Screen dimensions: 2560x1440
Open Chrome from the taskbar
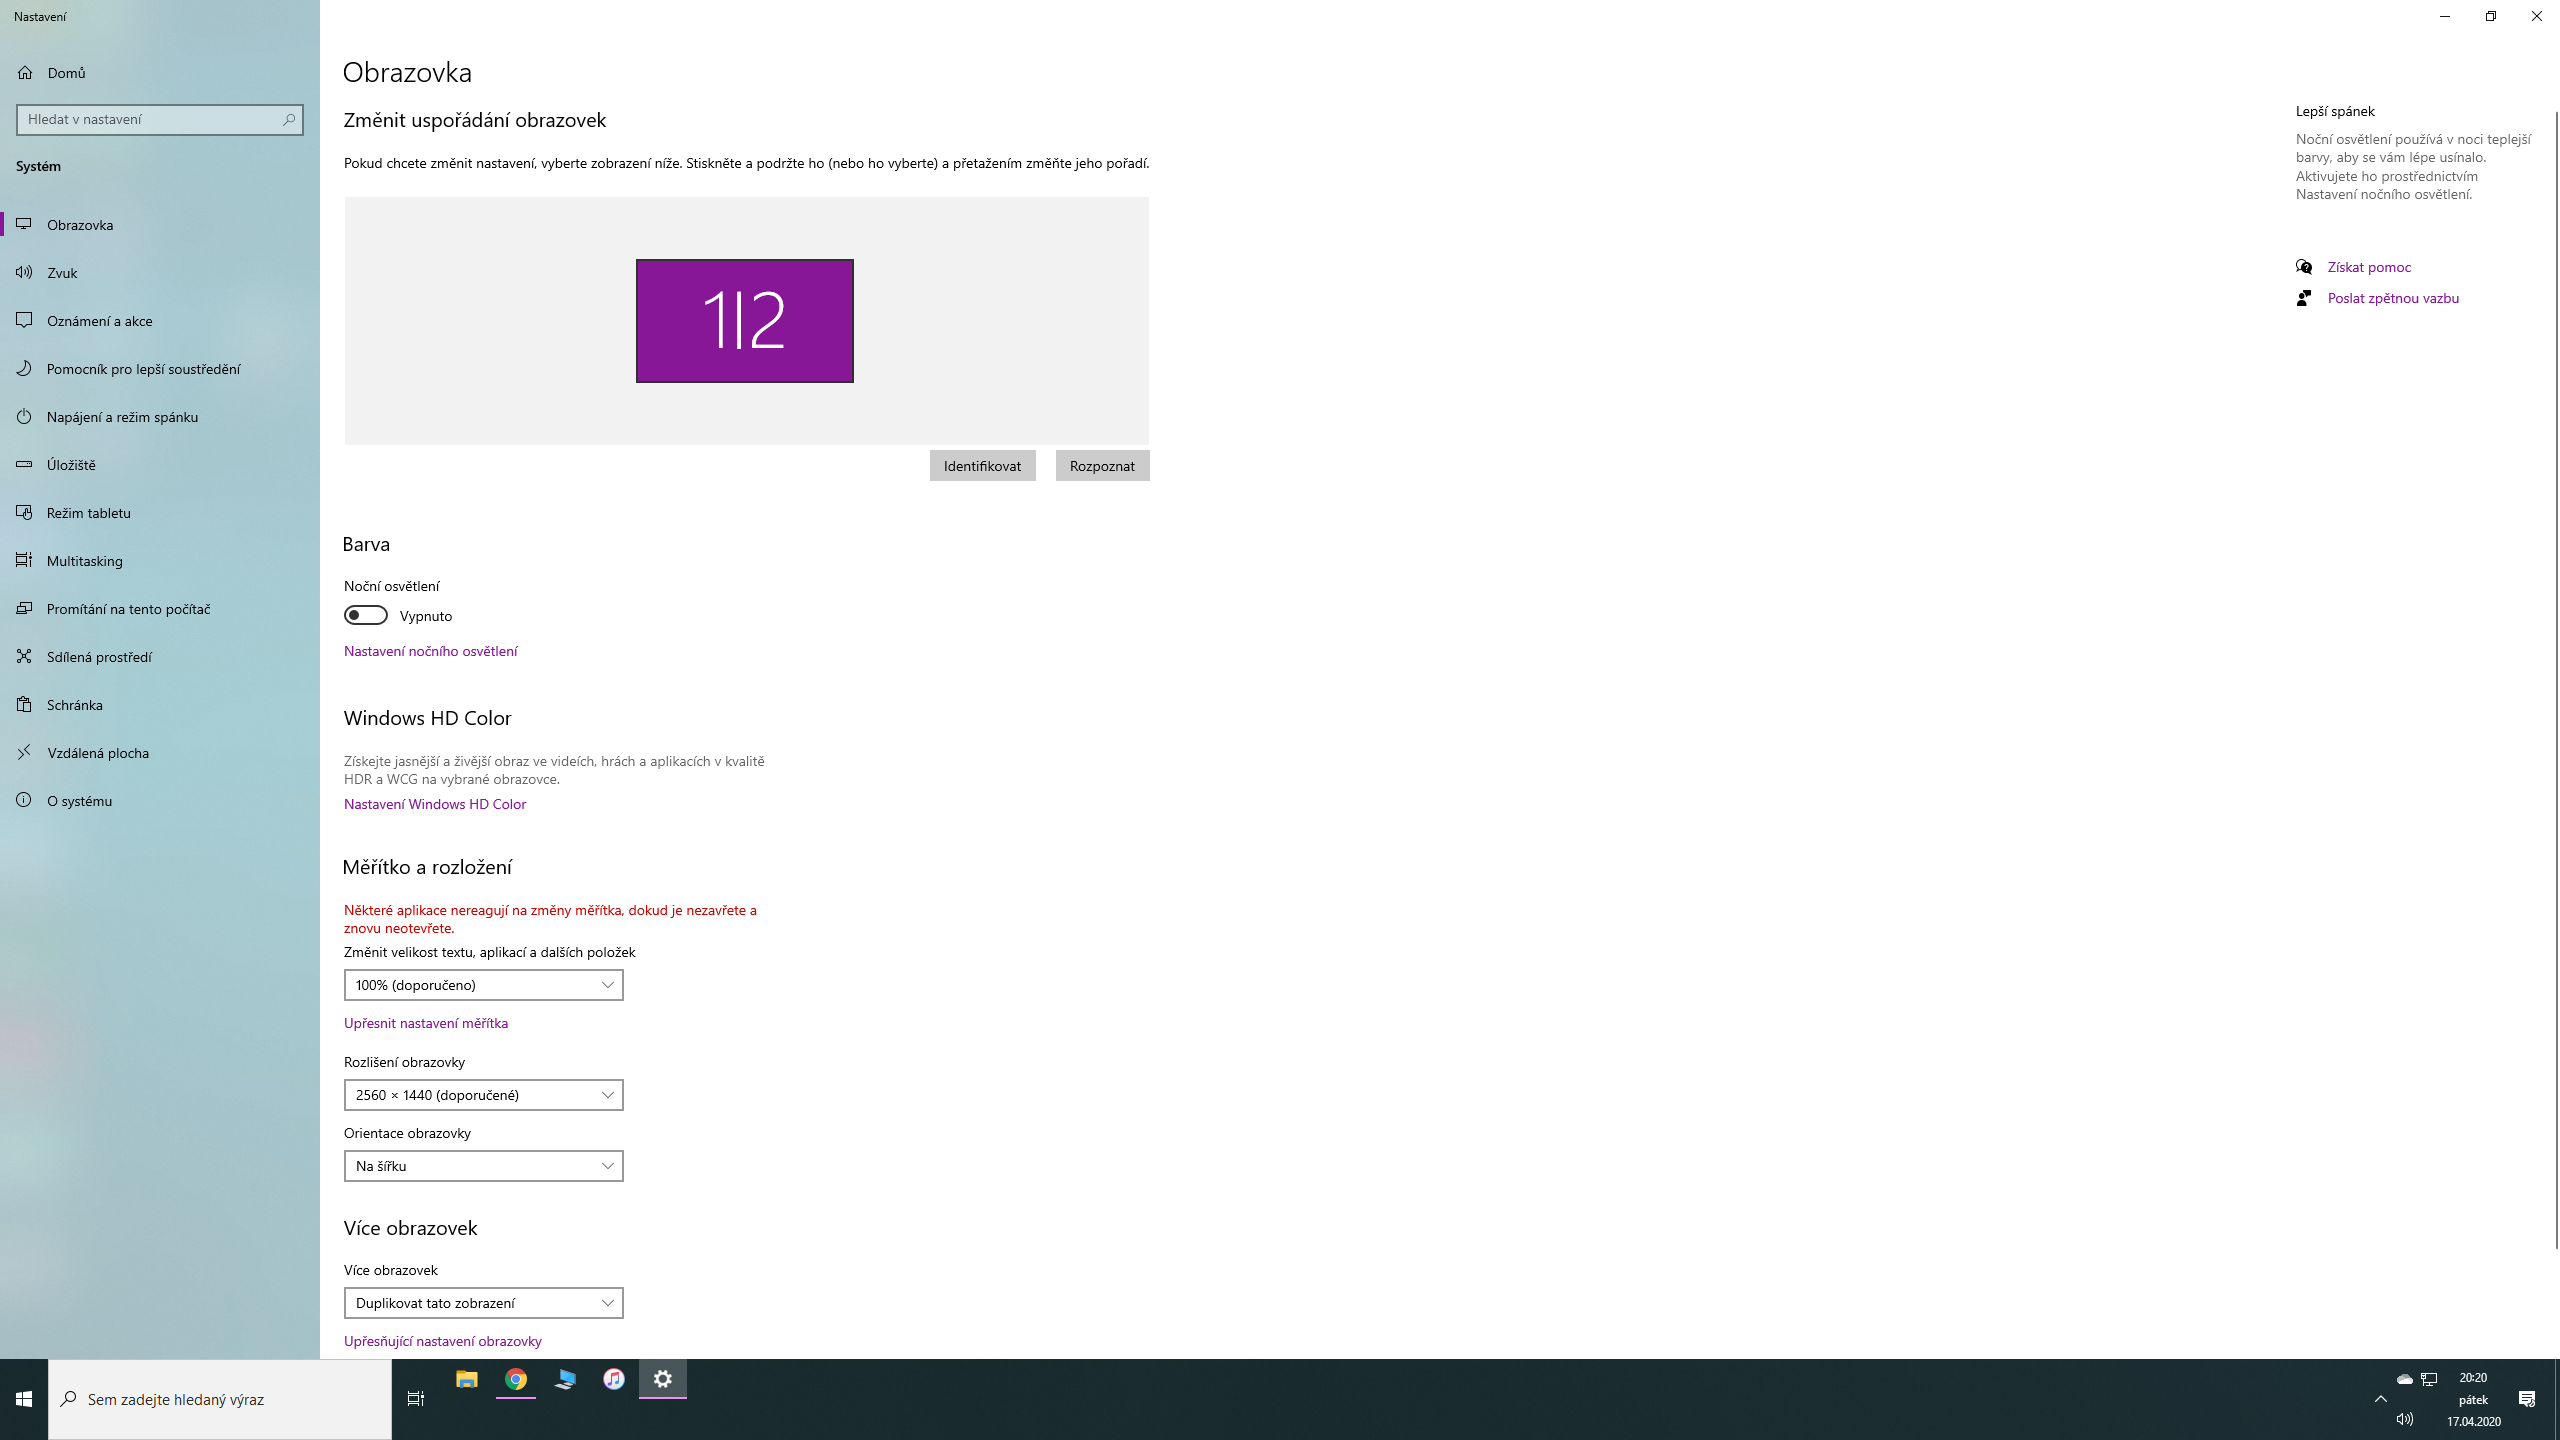(x=516, y=1379)
